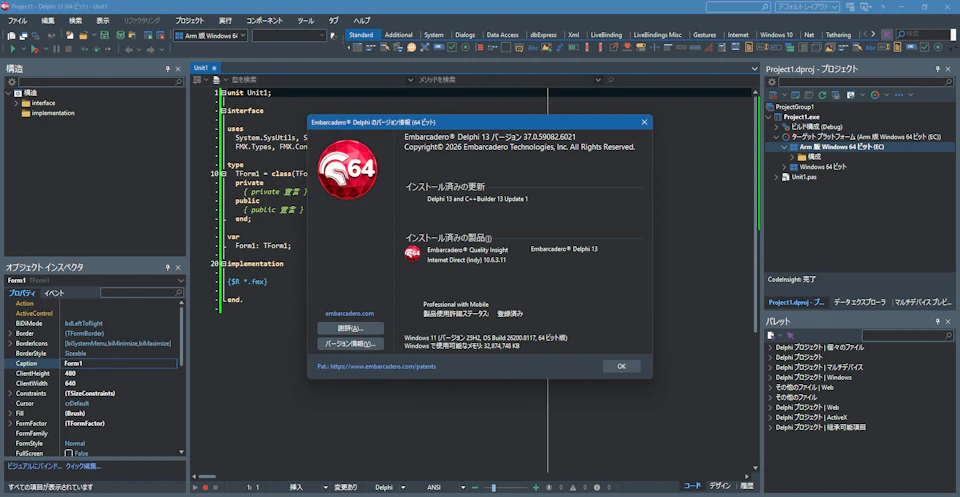
Task: Click the gear icon in Structure panel
Action: click(x=11, y=81)
